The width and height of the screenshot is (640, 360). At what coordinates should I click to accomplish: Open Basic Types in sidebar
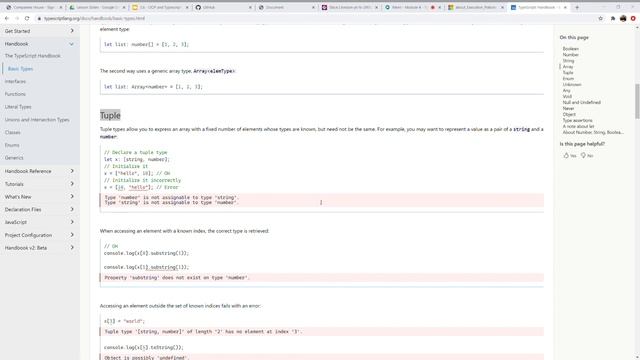[x=20, y=69]
